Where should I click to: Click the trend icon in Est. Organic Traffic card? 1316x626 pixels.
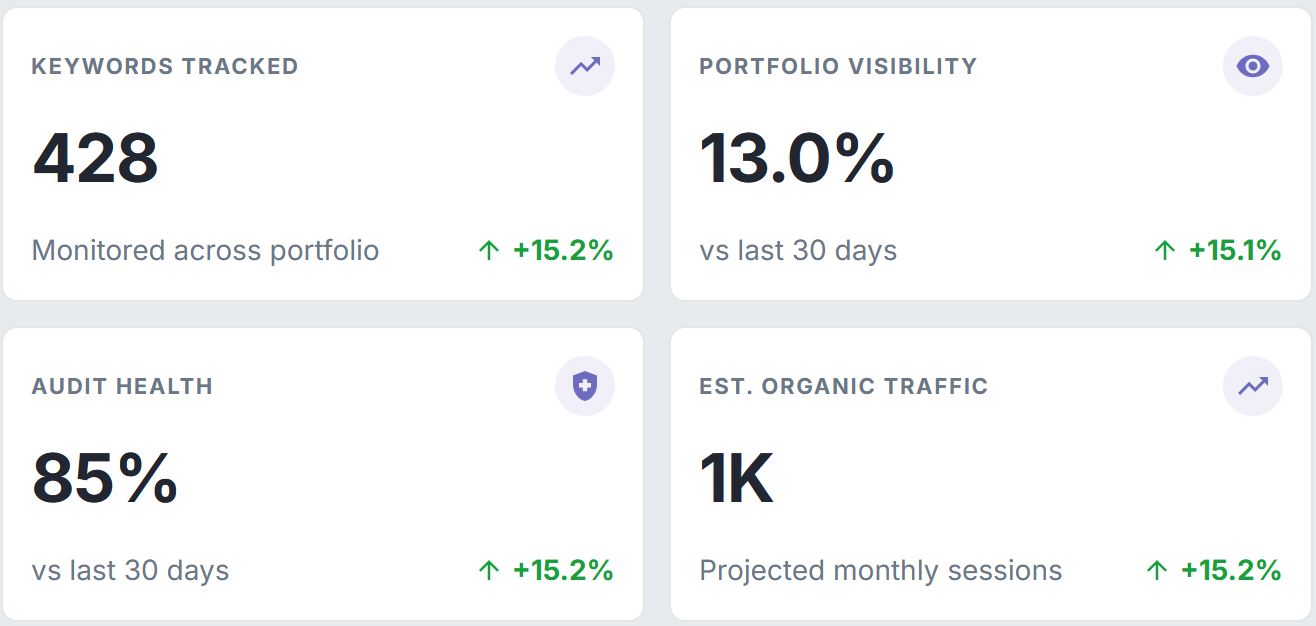(1252, 386)
